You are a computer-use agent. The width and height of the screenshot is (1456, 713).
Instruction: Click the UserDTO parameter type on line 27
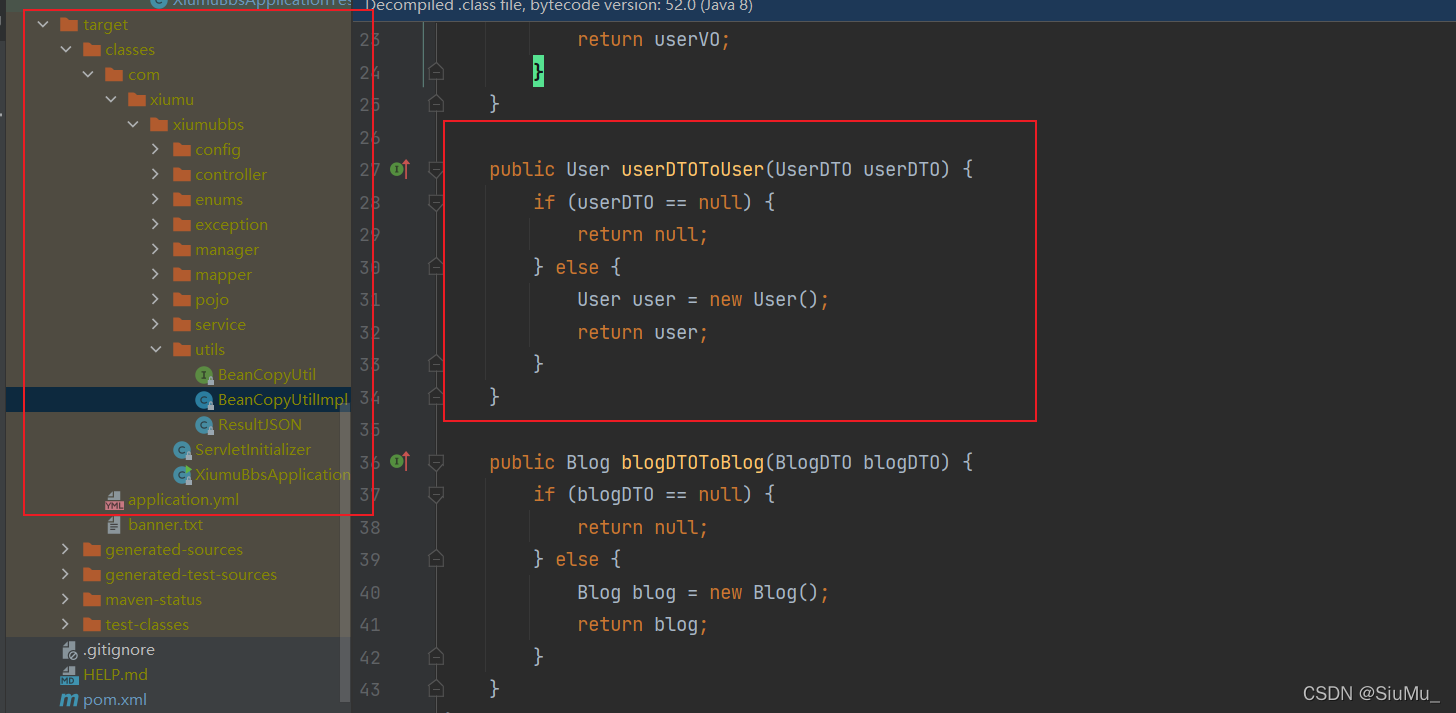coord(814,169)
